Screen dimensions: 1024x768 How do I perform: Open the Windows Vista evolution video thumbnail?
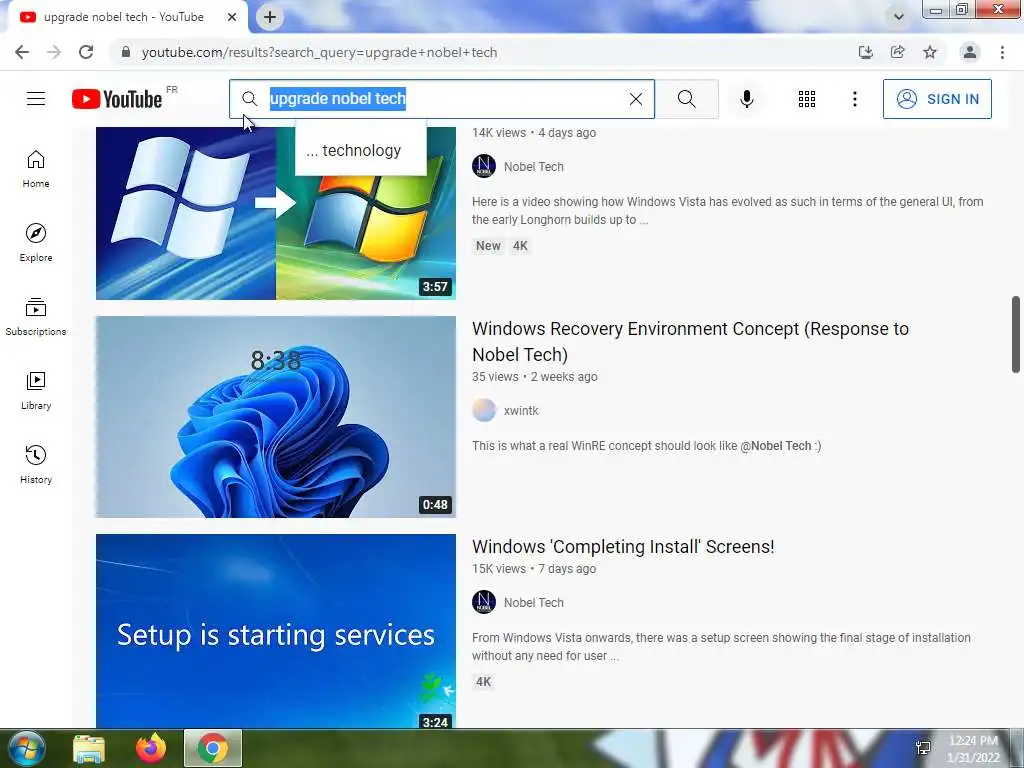tap(276, 213)
